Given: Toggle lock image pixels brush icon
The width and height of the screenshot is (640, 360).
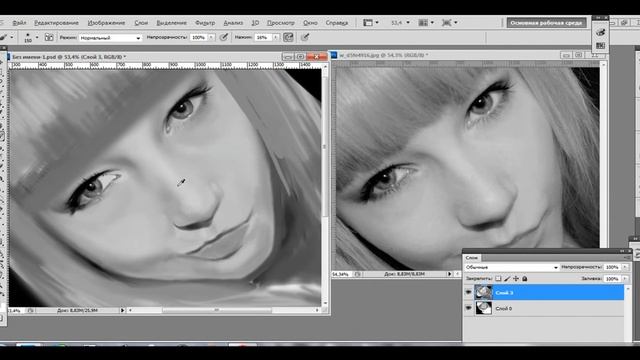Looking at the screenshot, I should click(507, 279).
